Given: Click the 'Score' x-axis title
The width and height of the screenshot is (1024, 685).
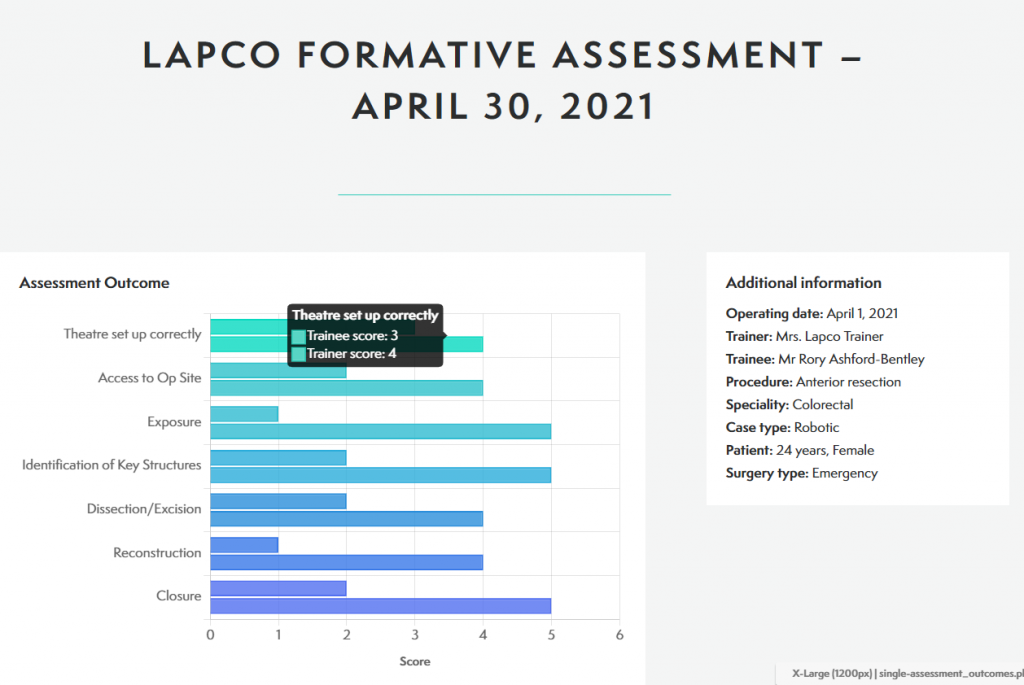Looking at the screenshot, I should [x=415, y=661].
